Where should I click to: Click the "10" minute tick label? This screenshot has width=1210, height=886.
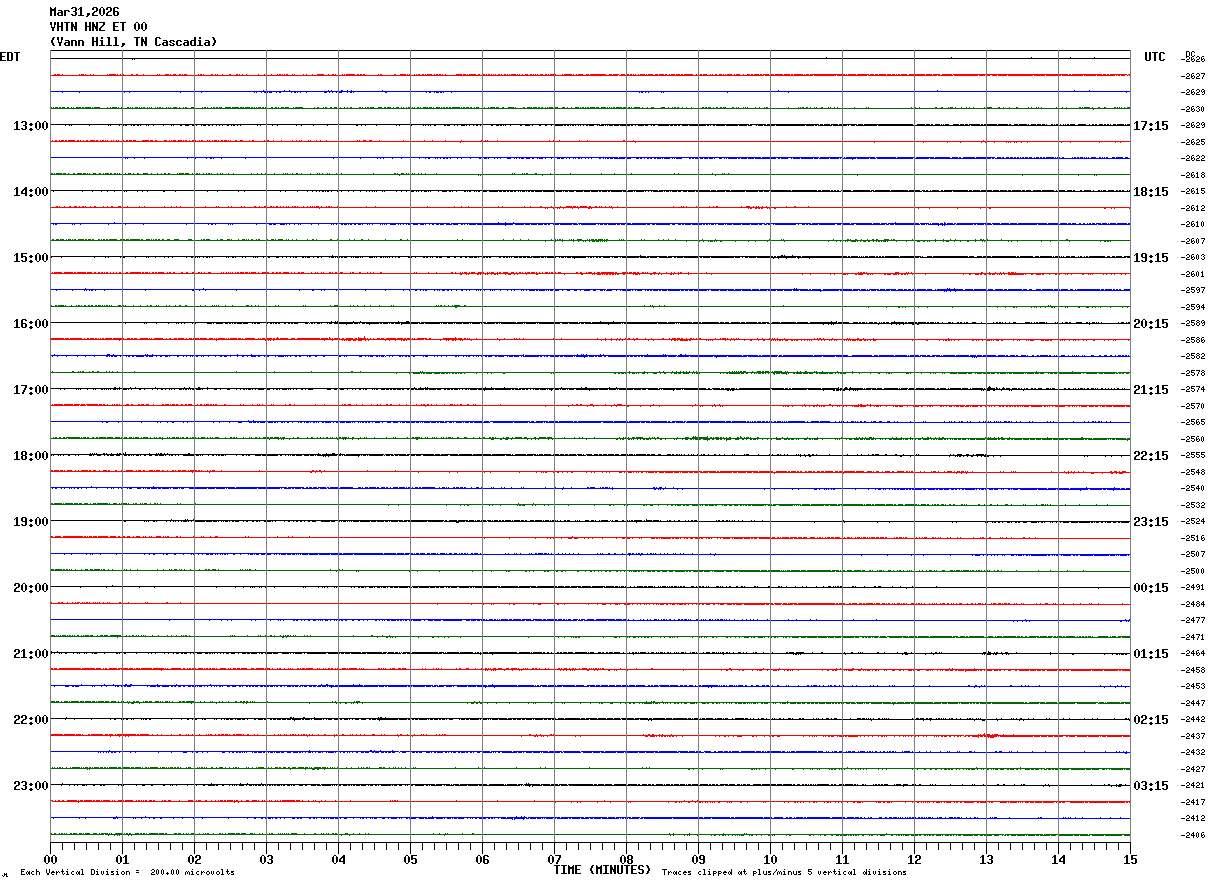[x=770, y=859]
